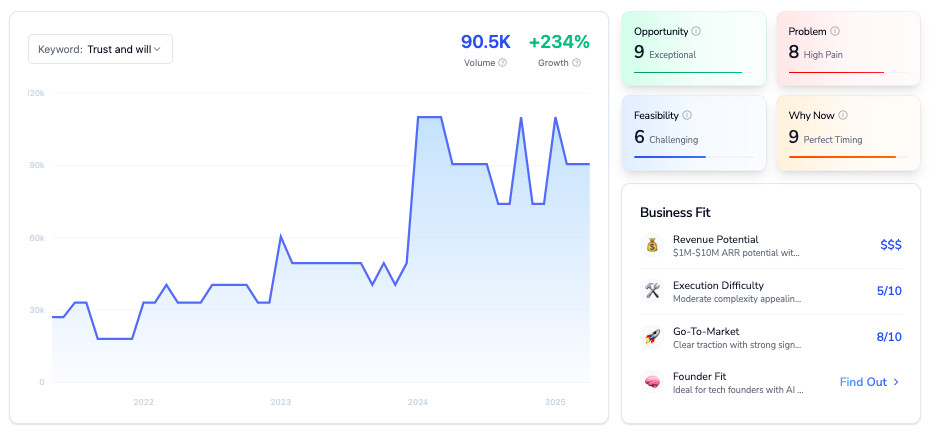The image size is (932, 432).
Task: Click the brain Founder Fit icon
Action: click(x=652, y=382)
